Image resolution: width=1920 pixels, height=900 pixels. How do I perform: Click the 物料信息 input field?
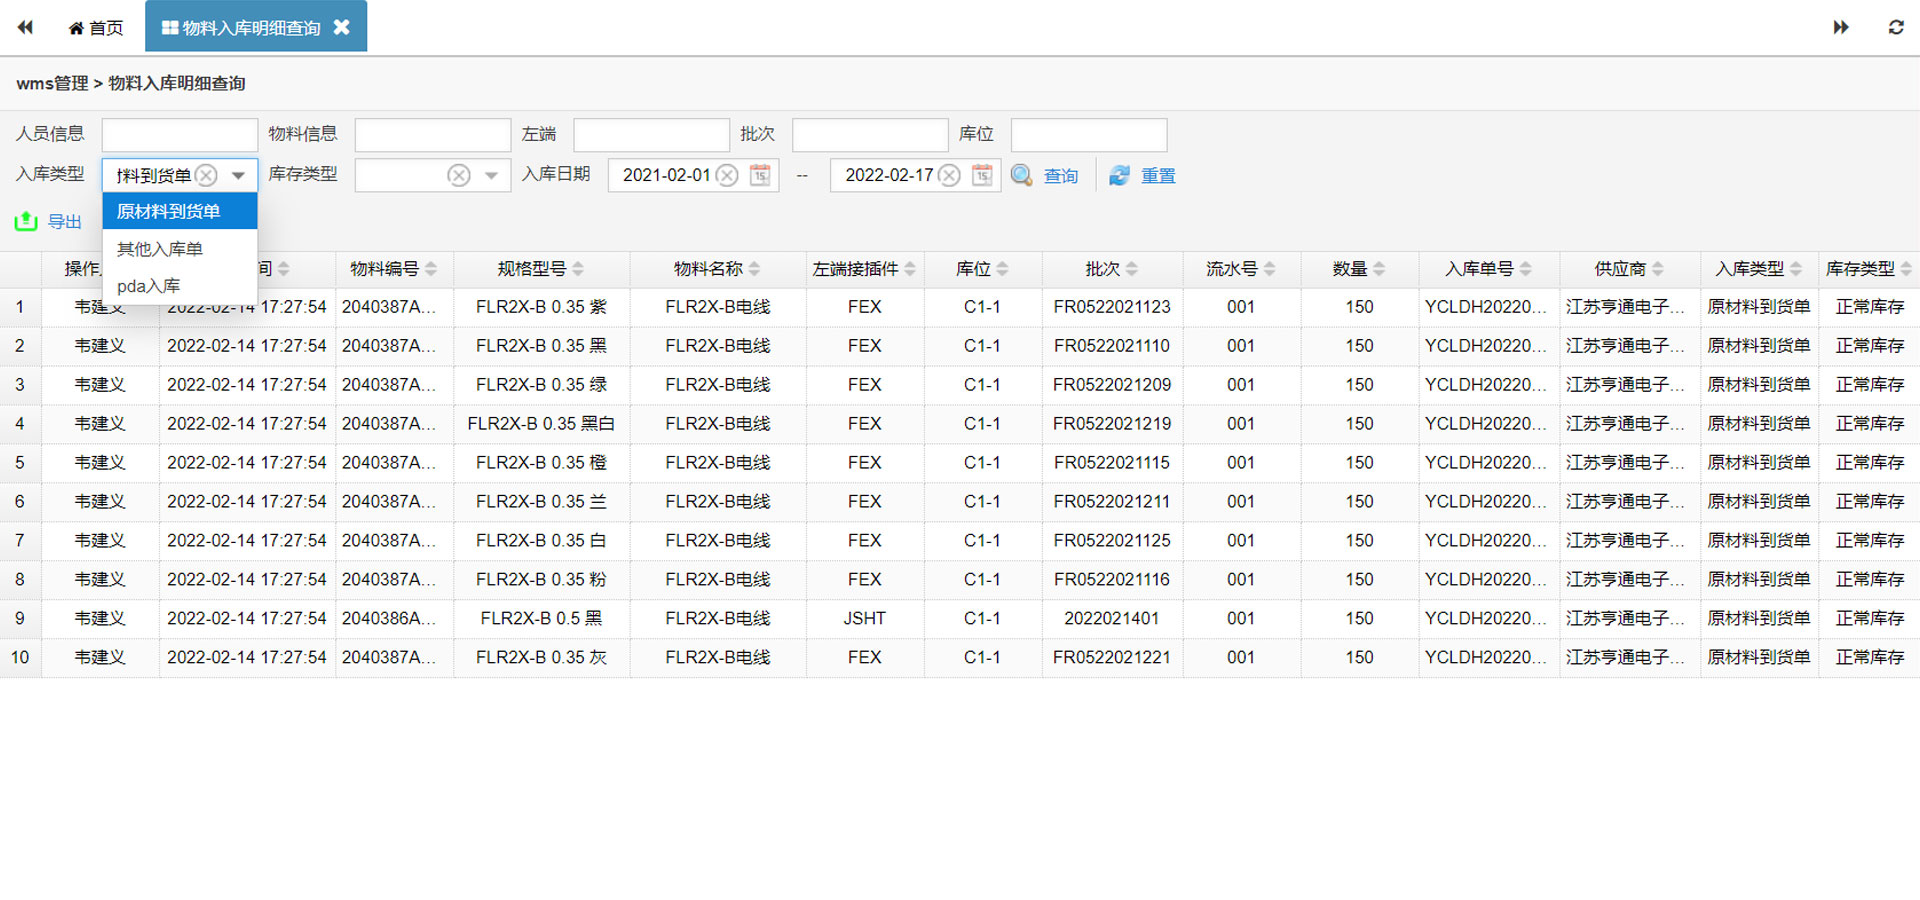(433, 135)
